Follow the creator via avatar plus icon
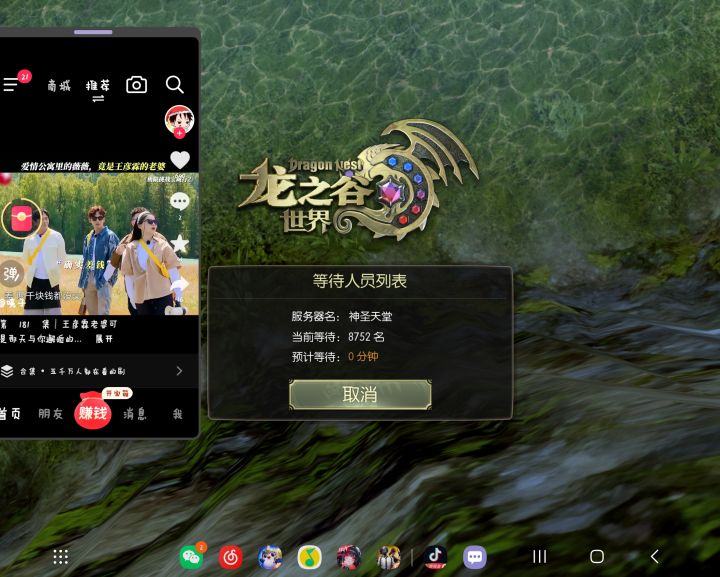 click(180, 133)
